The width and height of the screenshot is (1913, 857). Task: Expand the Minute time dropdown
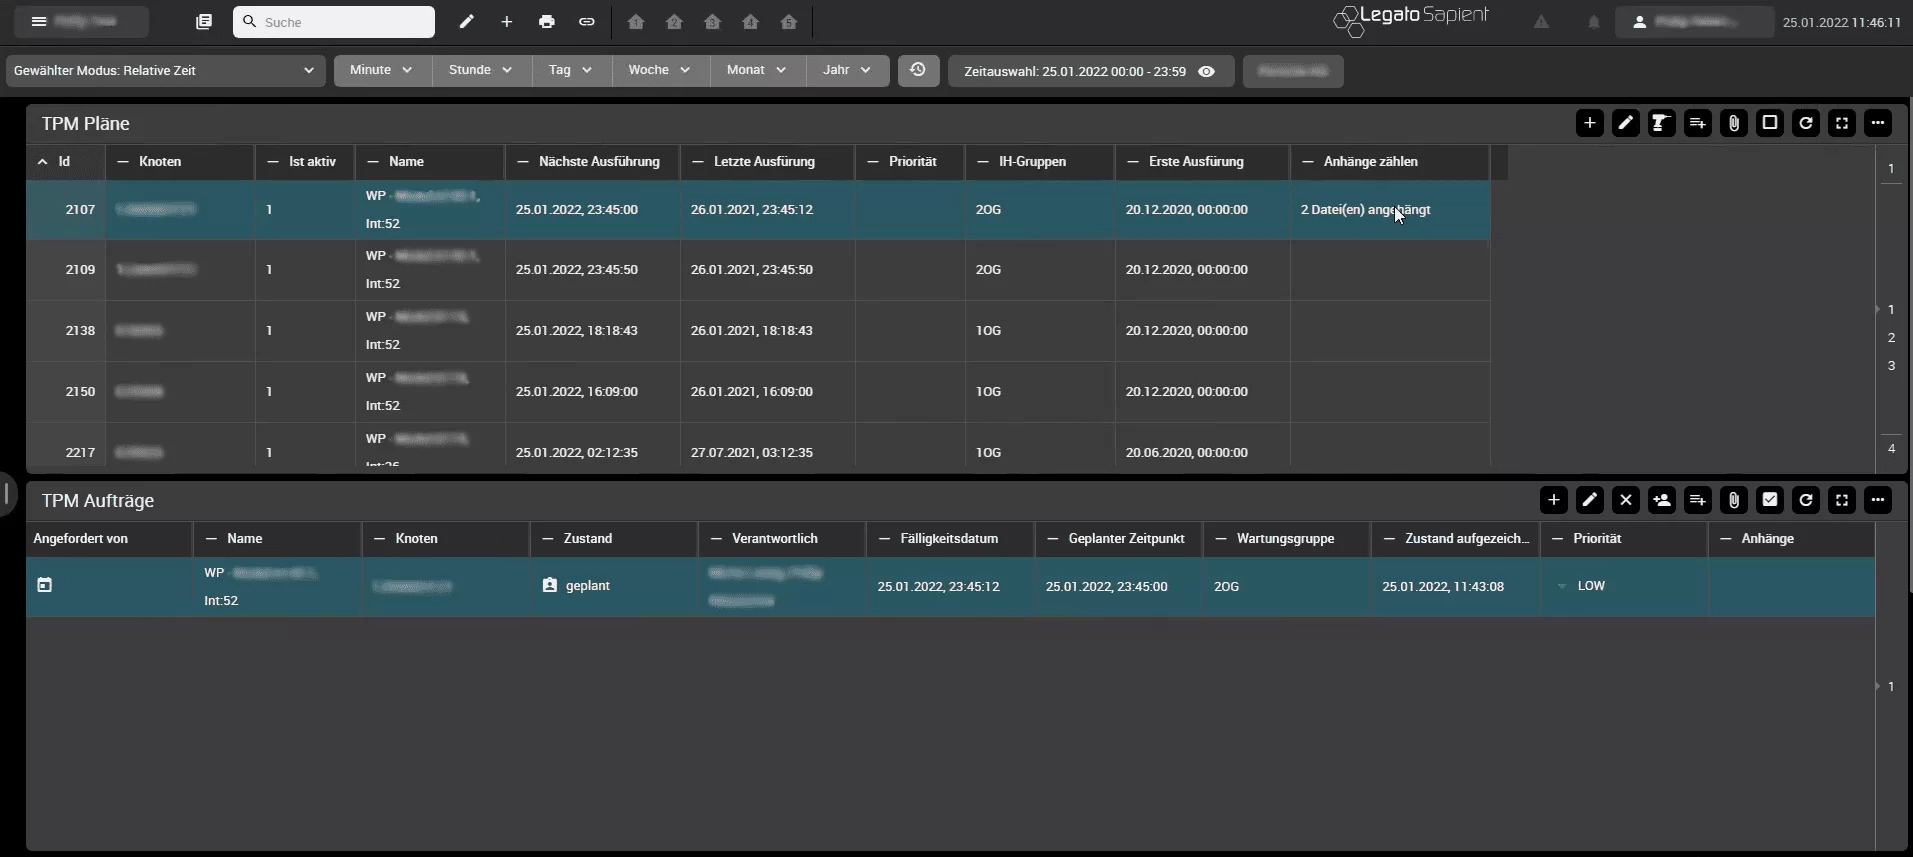coord(382,70)
